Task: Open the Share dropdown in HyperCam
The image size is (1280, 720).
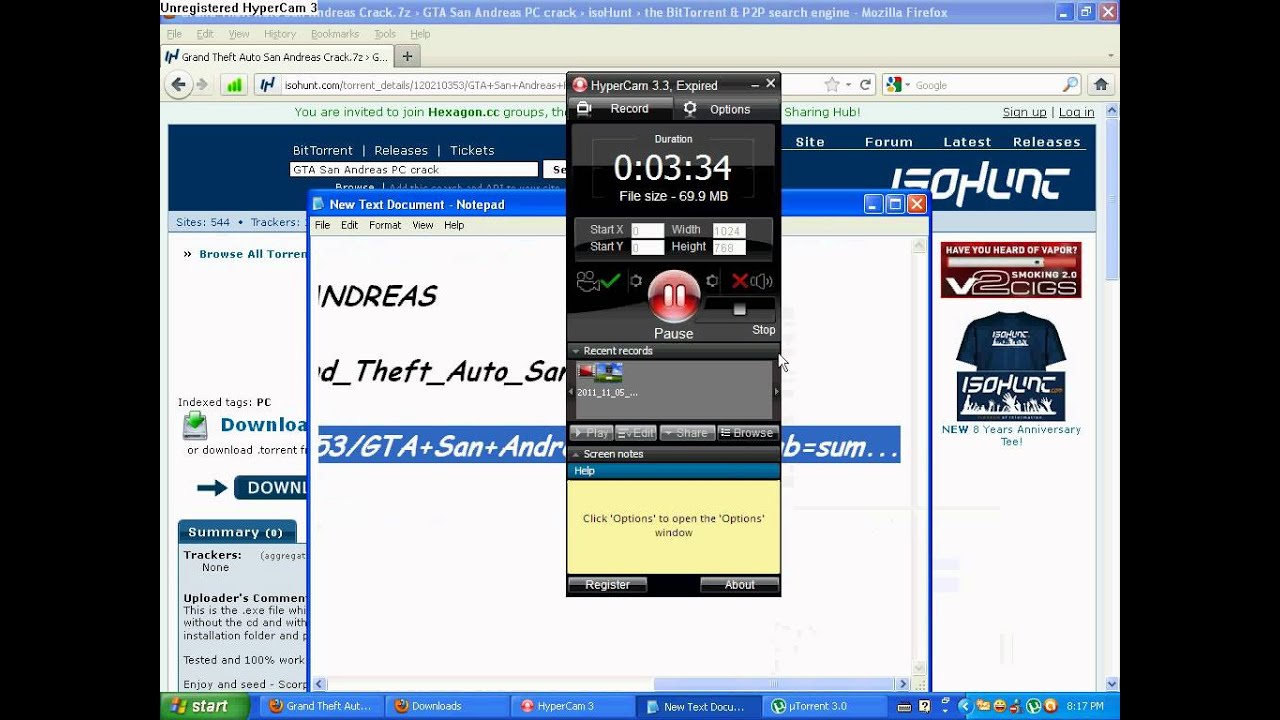Action: pos(687,433)
